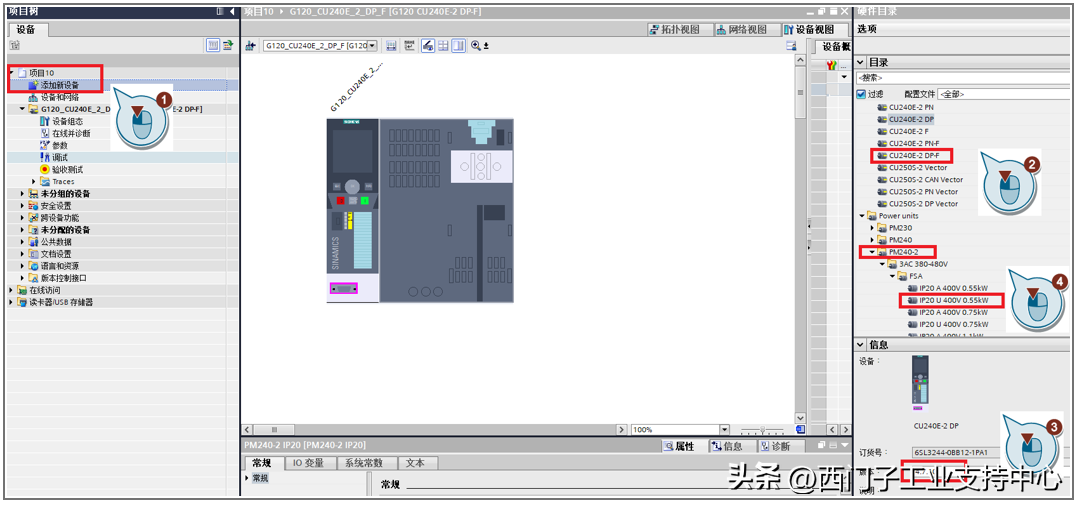Viewport: 1078px width, 507px height.
Task: Select IP20 U 400V 0.55kW power module
Action: 952,300
